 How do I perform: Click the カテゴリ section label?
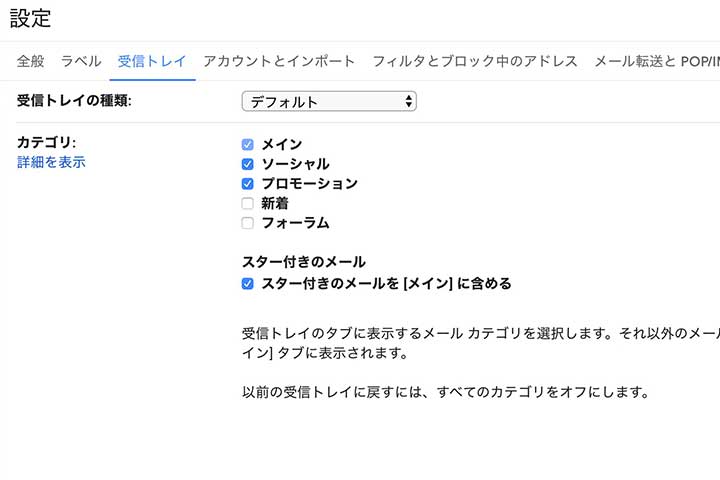point(47,142)
